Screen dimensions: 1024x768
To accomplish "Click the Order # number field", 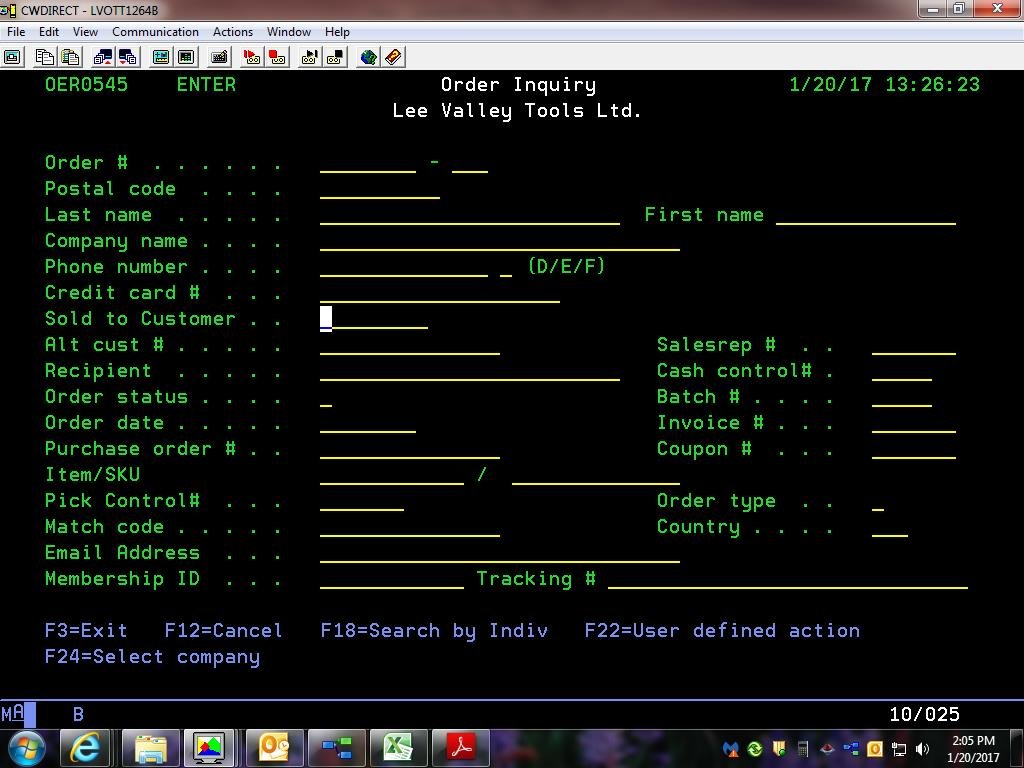I will pyautogui.click(x=368, y=163).
